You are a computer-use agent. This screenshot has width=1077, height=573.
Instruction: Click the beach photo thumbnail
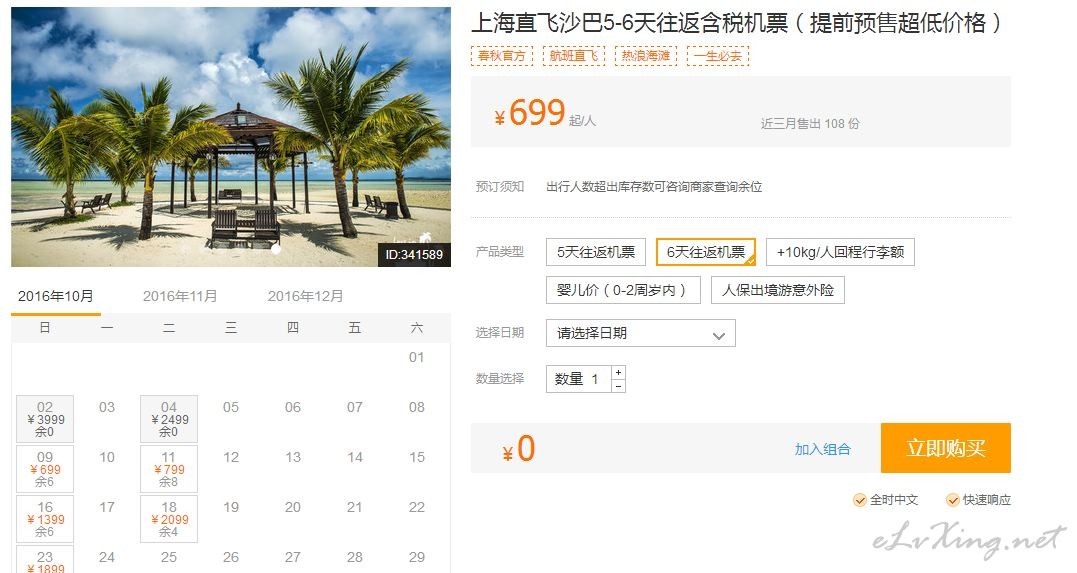click(x=231, y=137)
